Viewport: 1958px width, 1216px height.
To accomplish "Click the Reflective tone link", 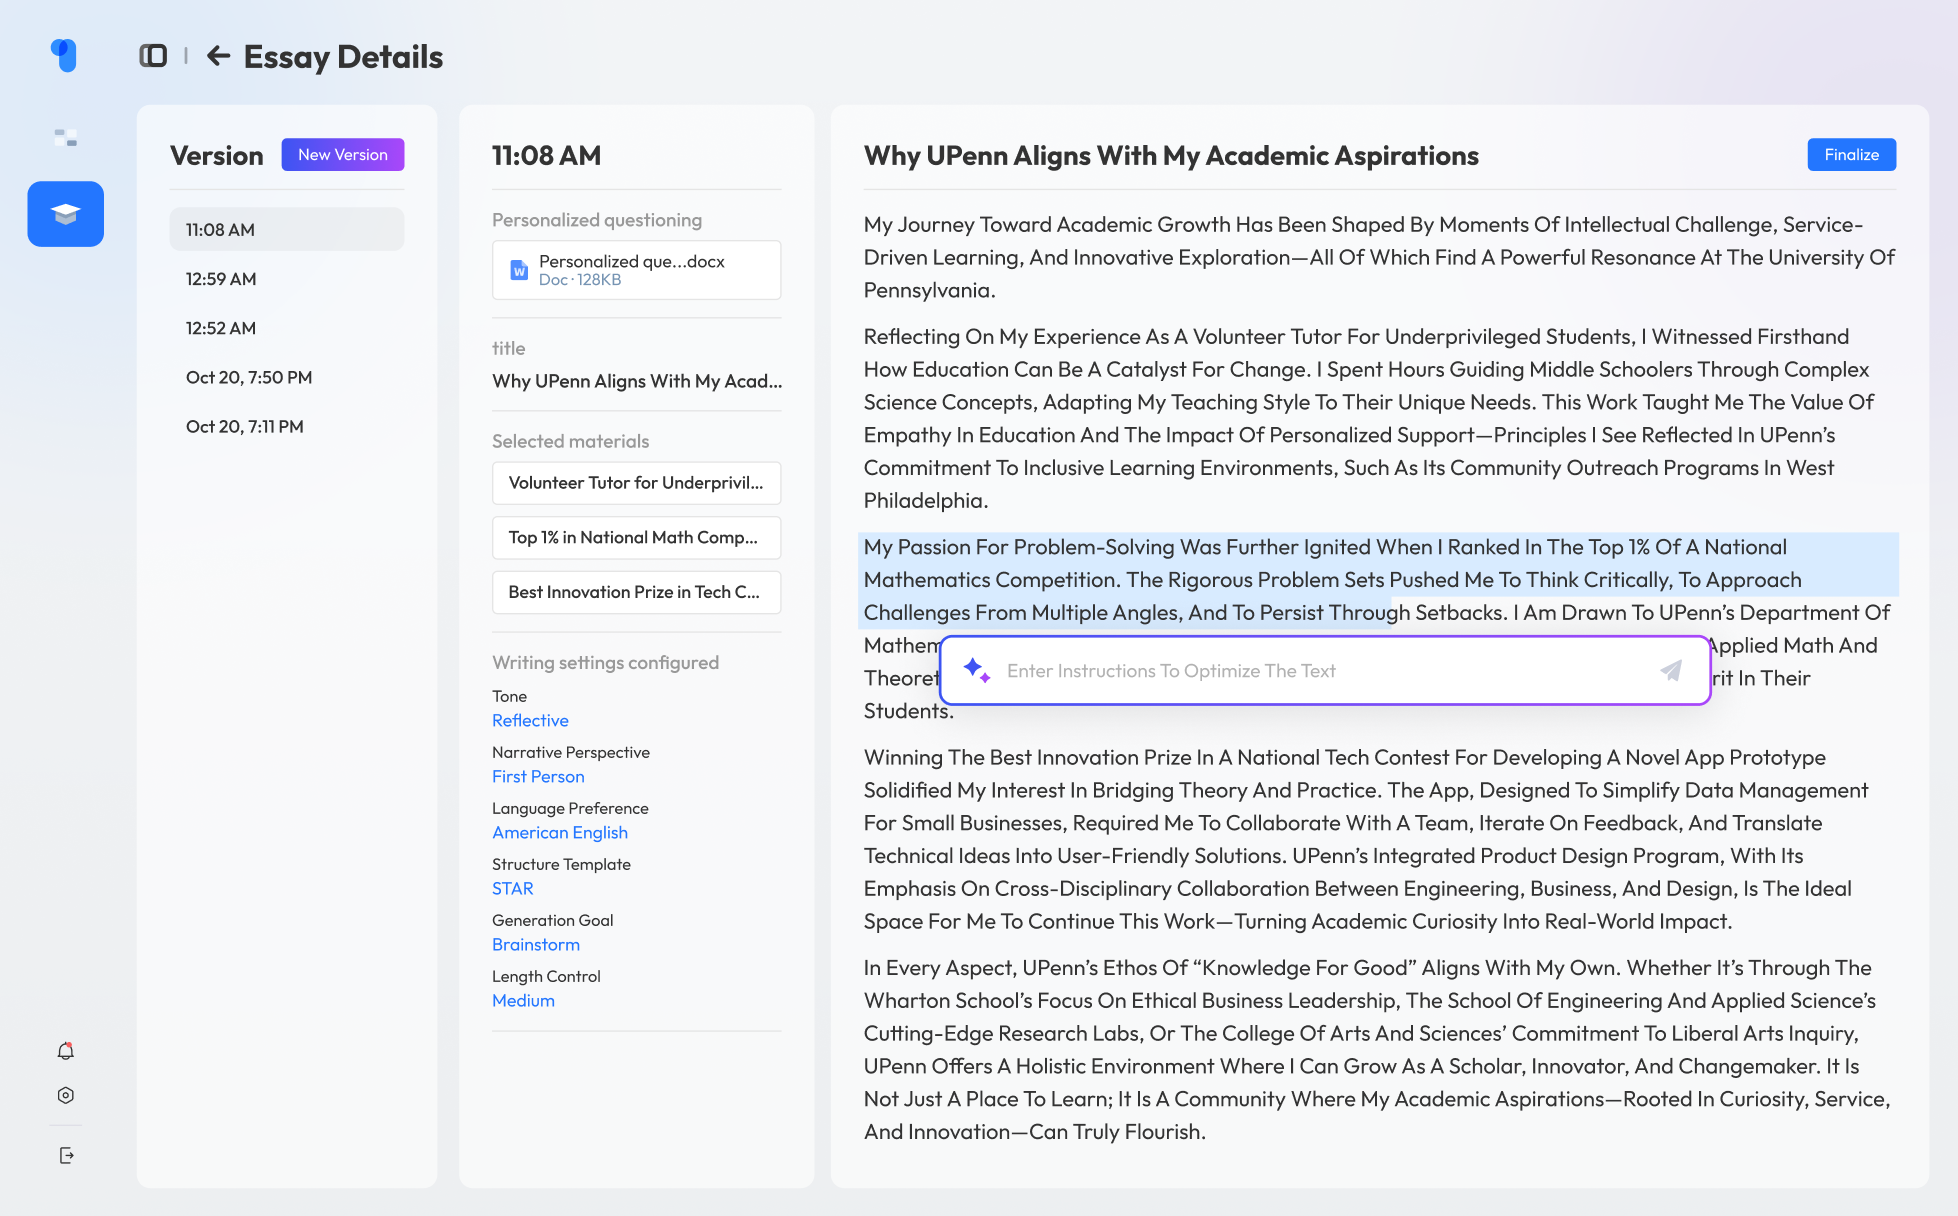I will [x=530, y=721].
